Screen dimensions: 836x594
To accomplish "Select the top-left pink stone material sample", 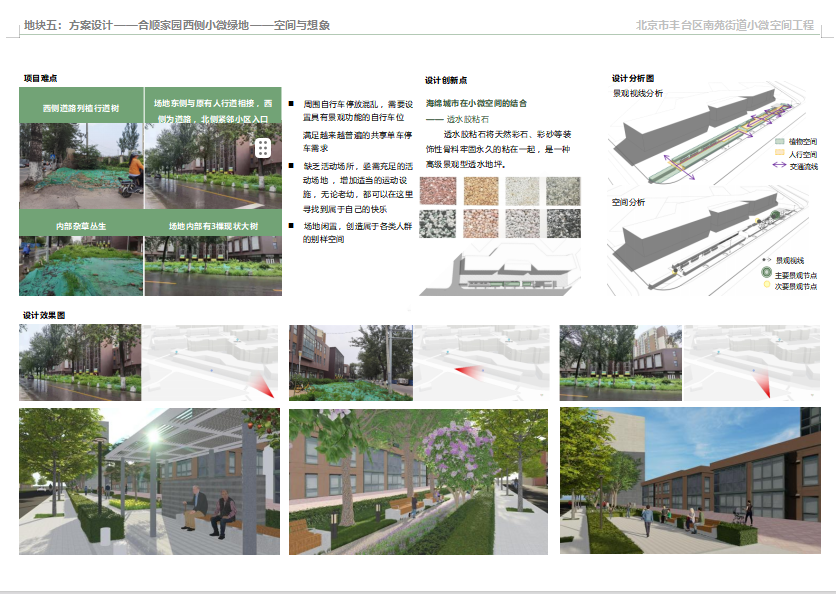I will coord(437,191).
